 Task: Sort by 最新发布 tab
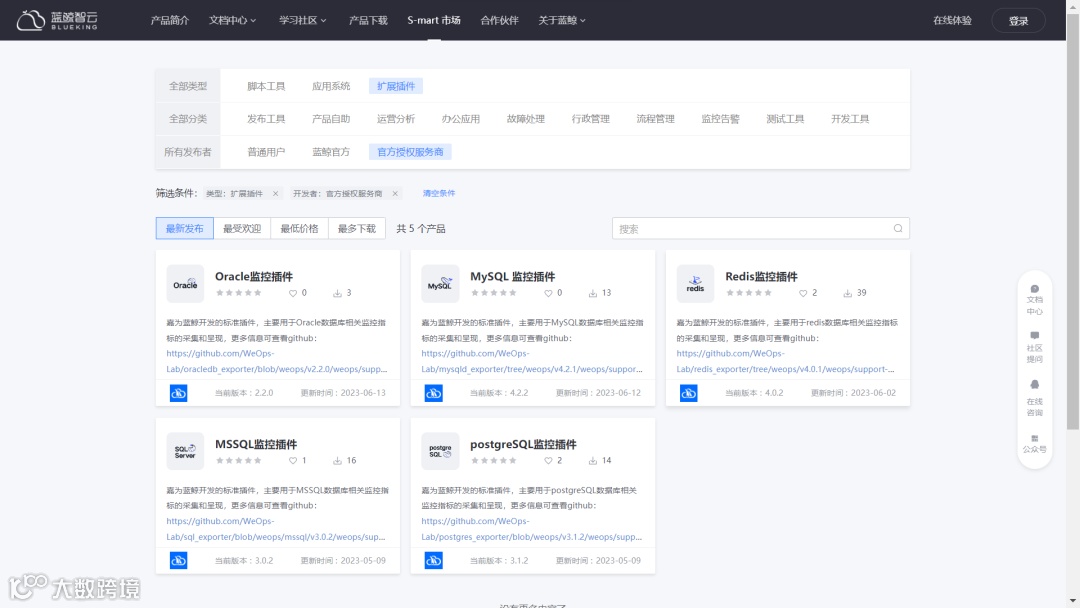(x=185, y=229)
